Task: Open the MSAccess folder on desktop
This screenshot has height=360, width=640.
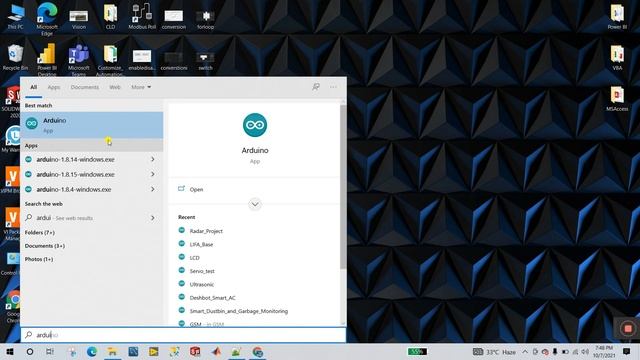Action: (617, 99)
